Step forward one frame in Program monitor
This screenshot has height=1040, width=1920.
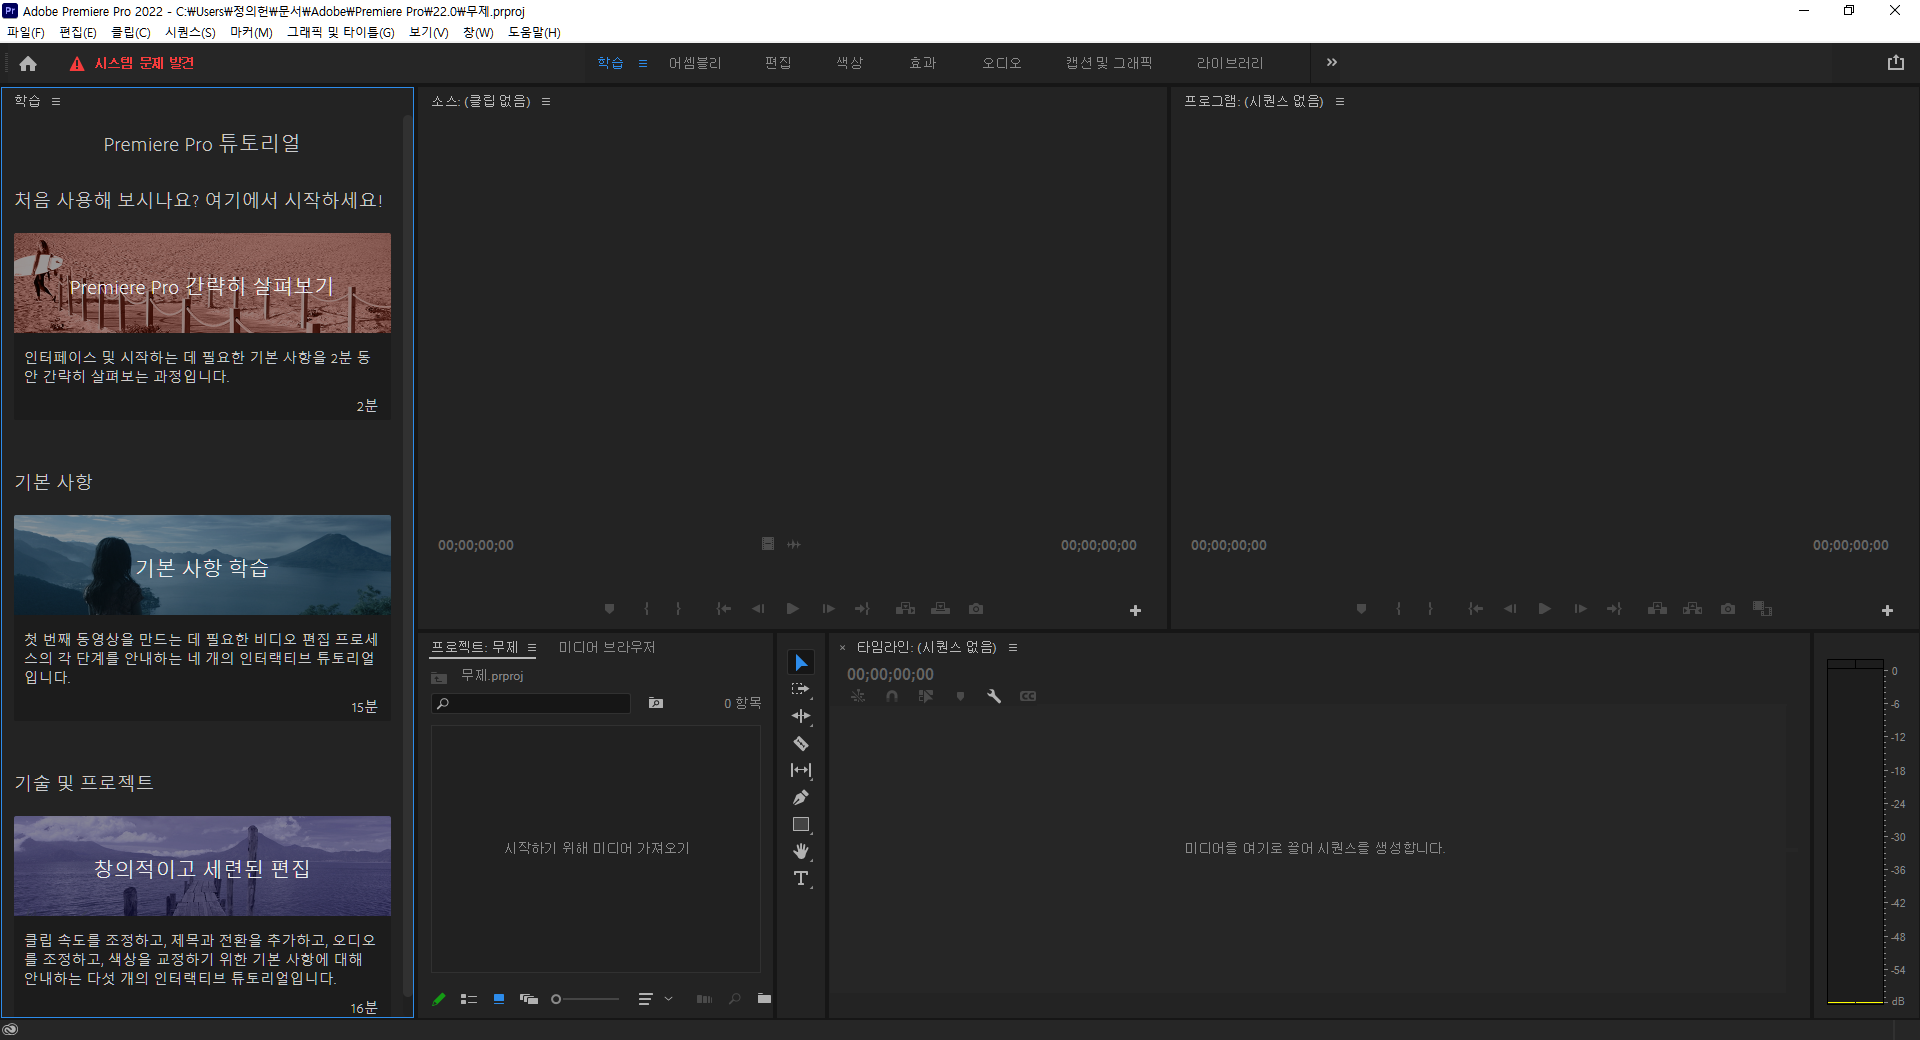click(1580, 609)
